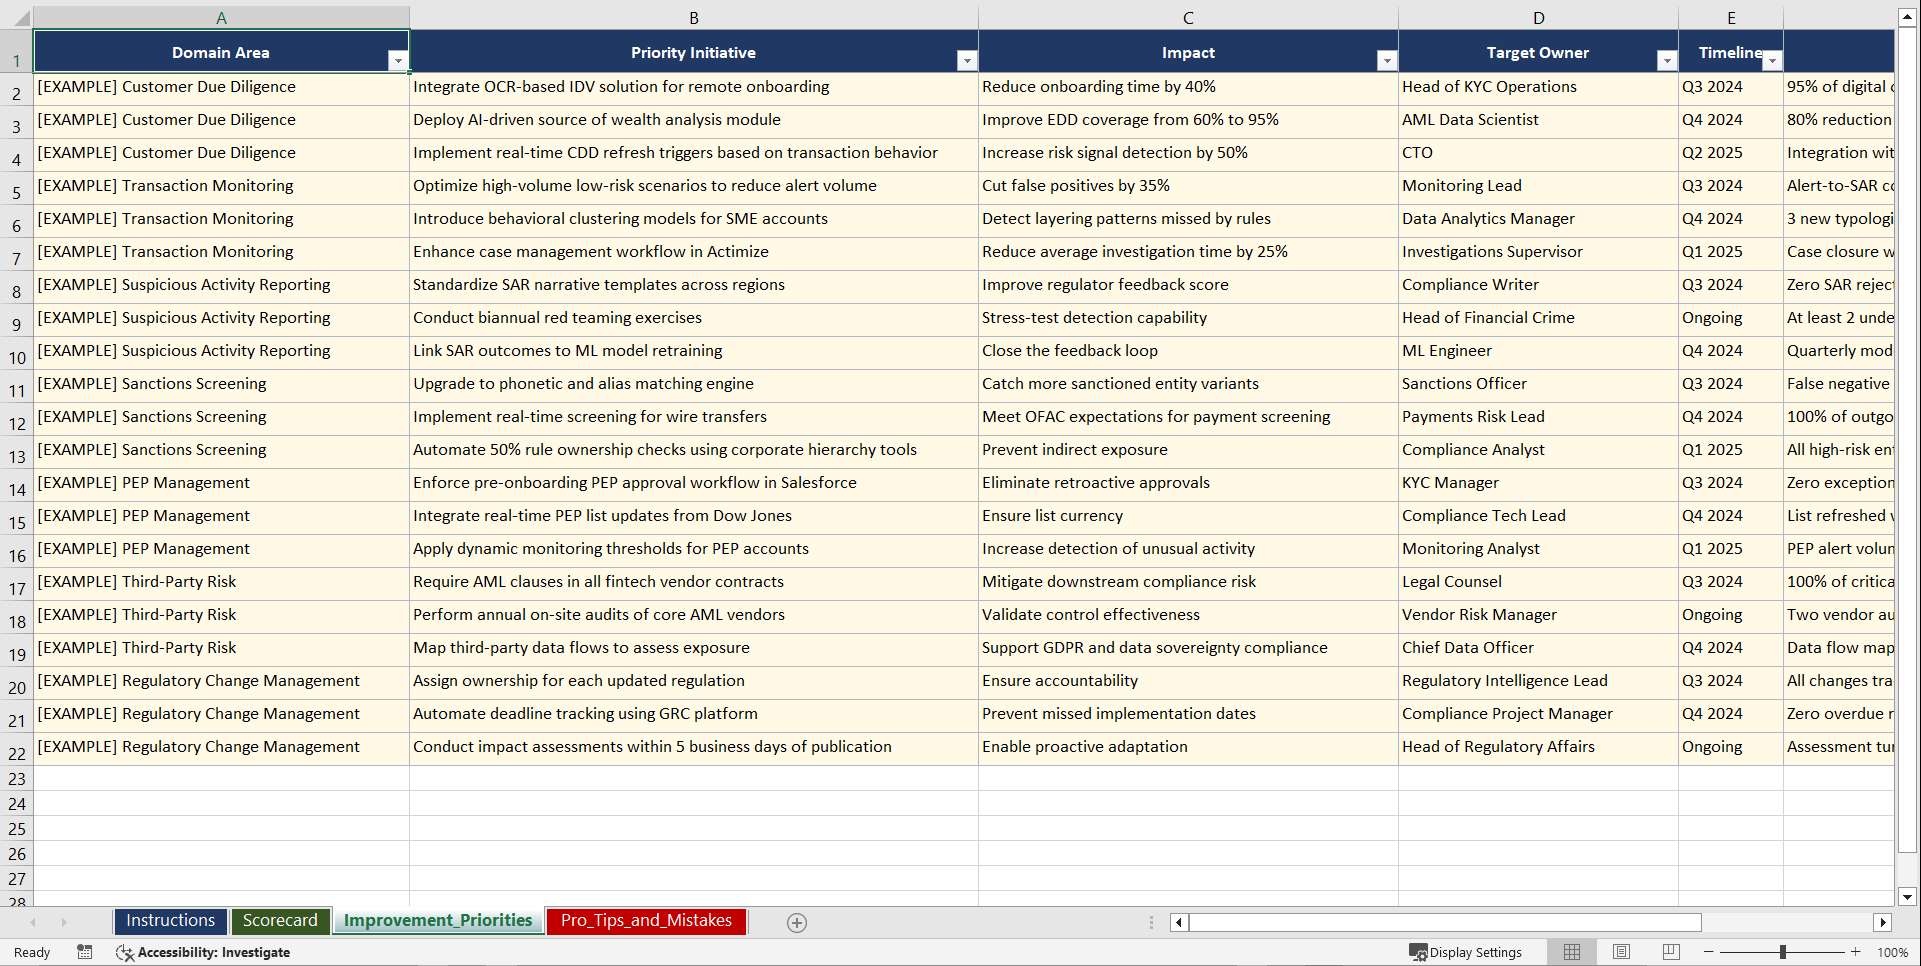The image size is (1921, 966).
Task: Open the Pro_Tips_and_Mistakes sheet tab
Action: [645, 921]
